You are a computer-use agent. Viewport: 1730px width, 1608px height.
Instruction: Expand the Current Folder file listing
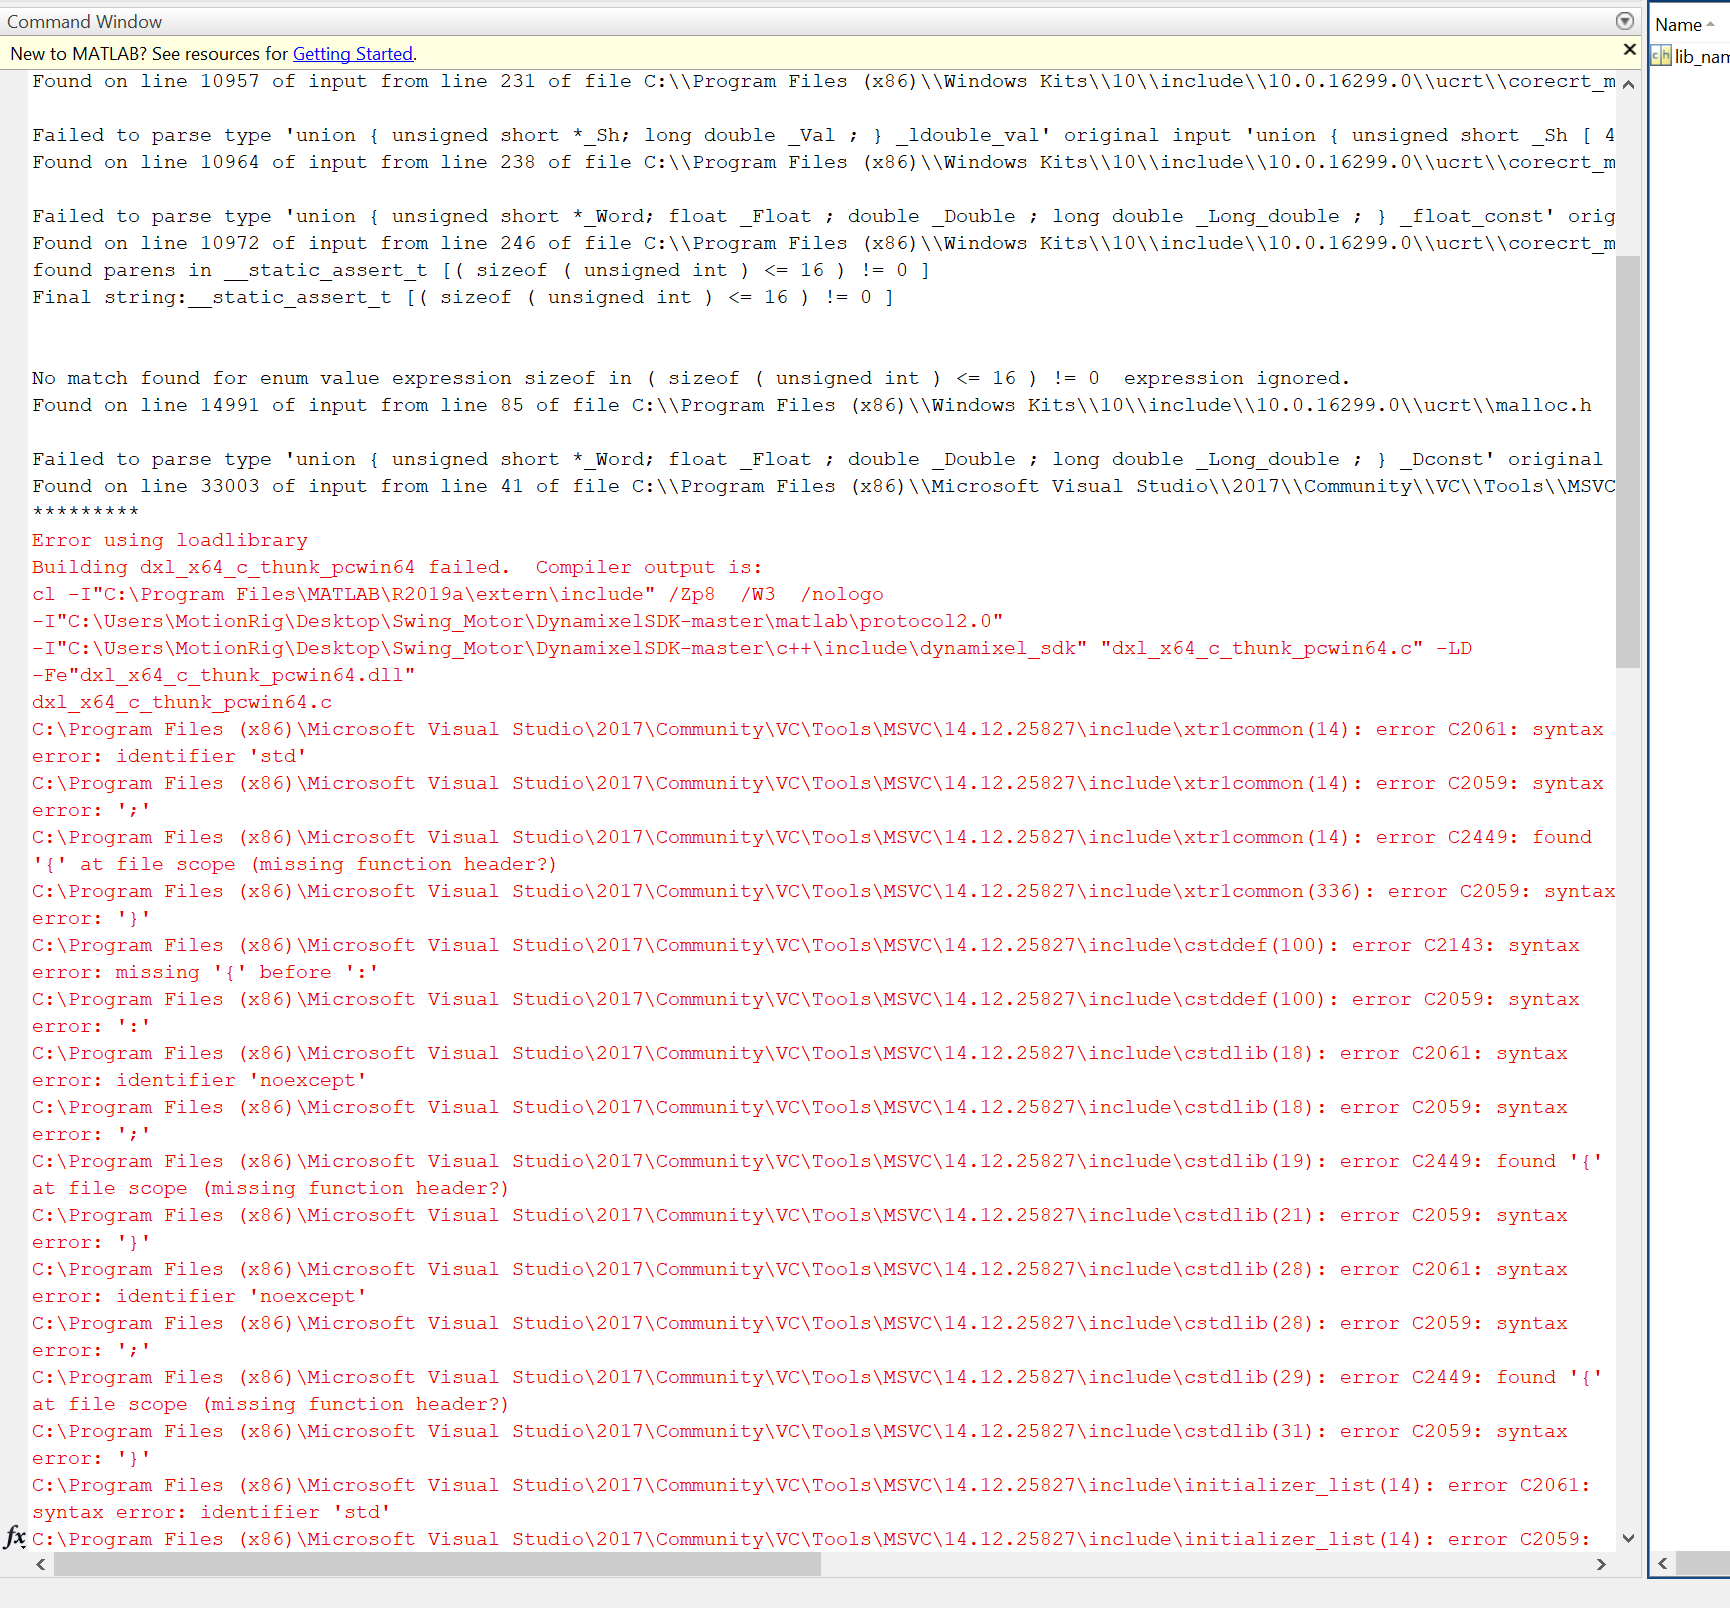[1690, 57]
